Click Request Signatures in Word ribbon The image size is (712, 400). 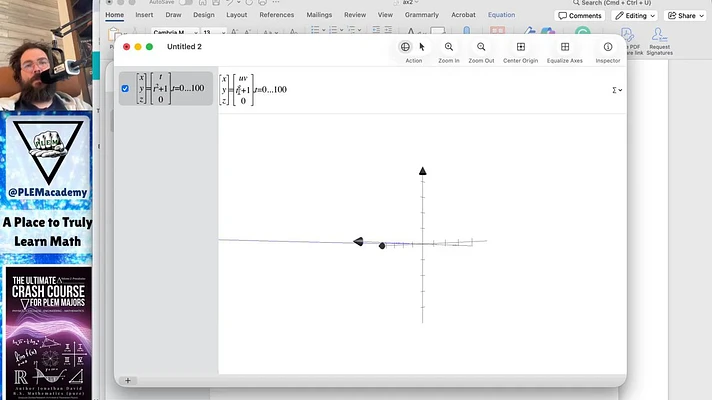659,41
